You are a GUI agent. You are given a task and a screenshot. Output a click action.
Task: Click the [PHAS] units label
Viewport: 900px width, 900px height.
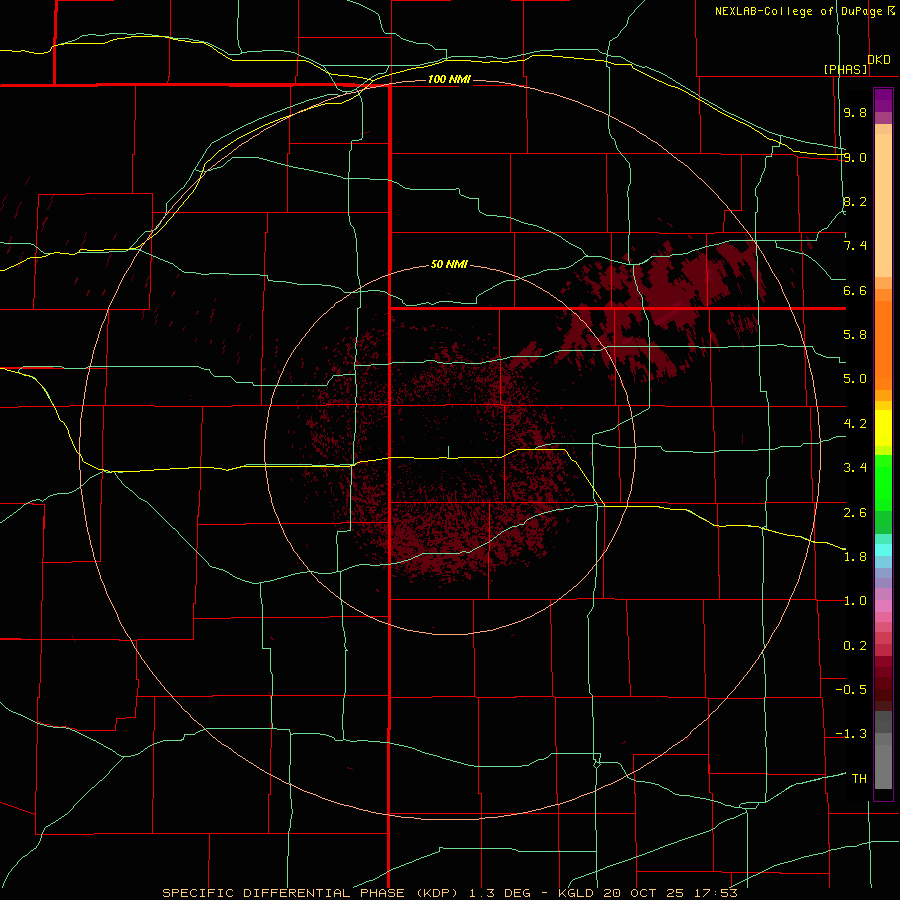pos(845,69)
